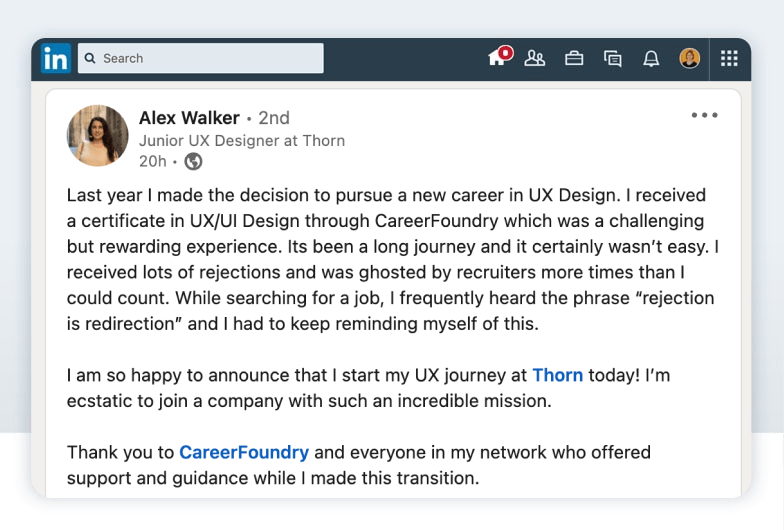Go to the Home feed icon
Viewport: 784px width, 530px height.
[496, 59]
